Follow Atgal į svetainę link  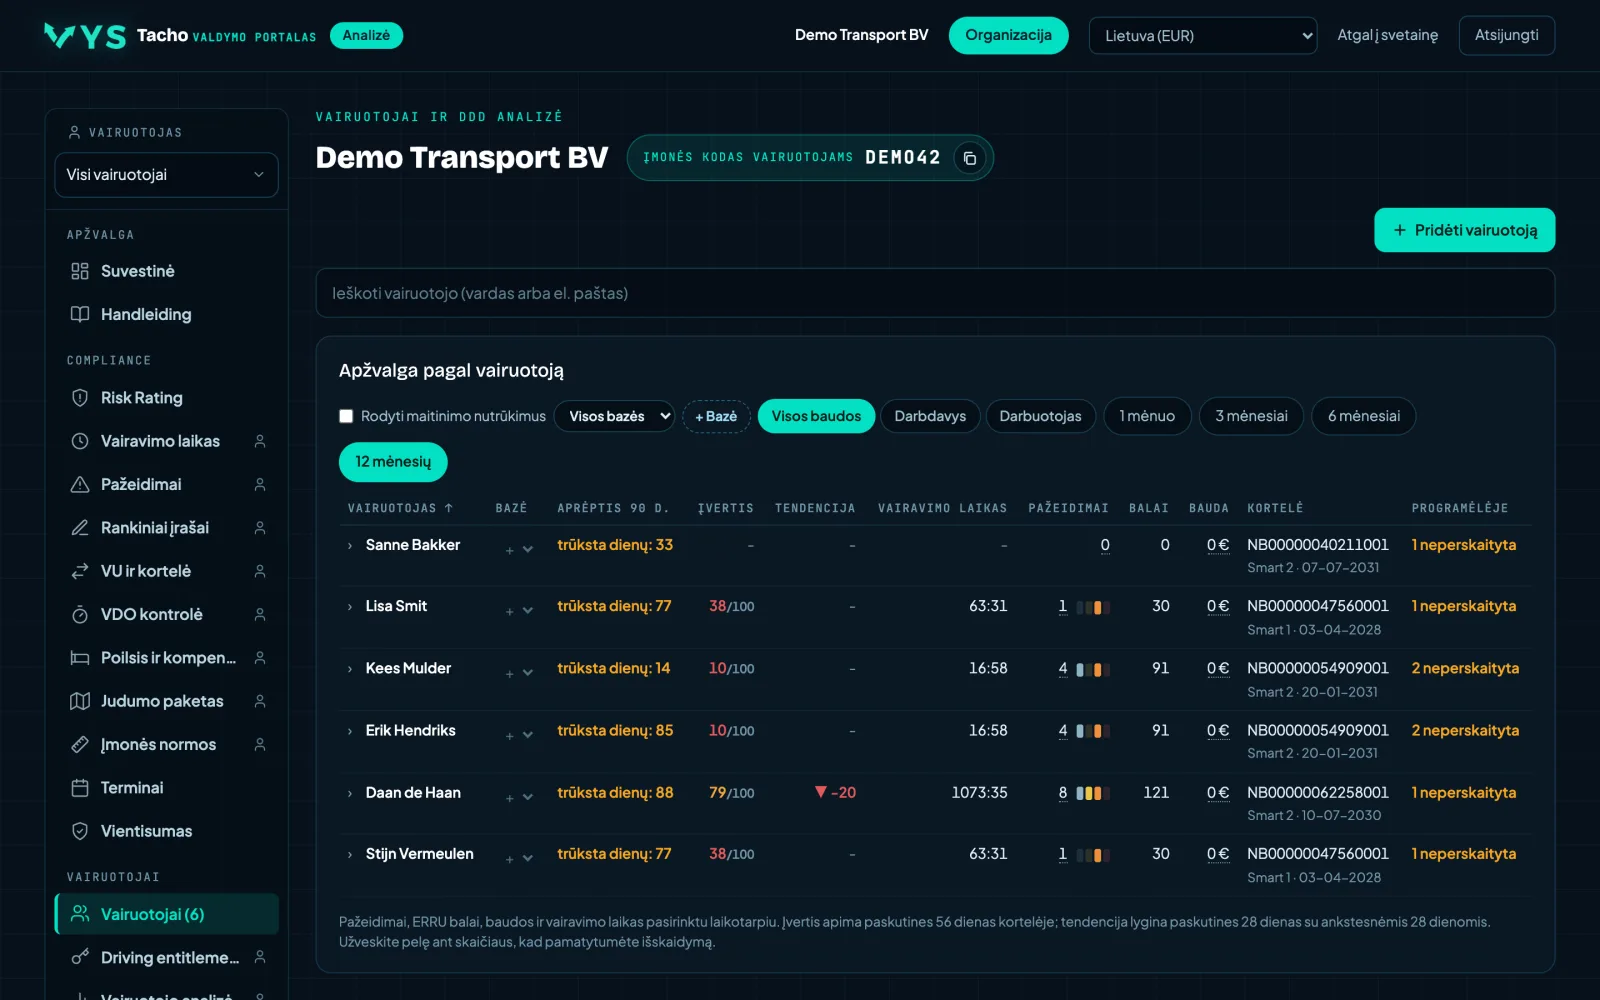coord(1387,35)
